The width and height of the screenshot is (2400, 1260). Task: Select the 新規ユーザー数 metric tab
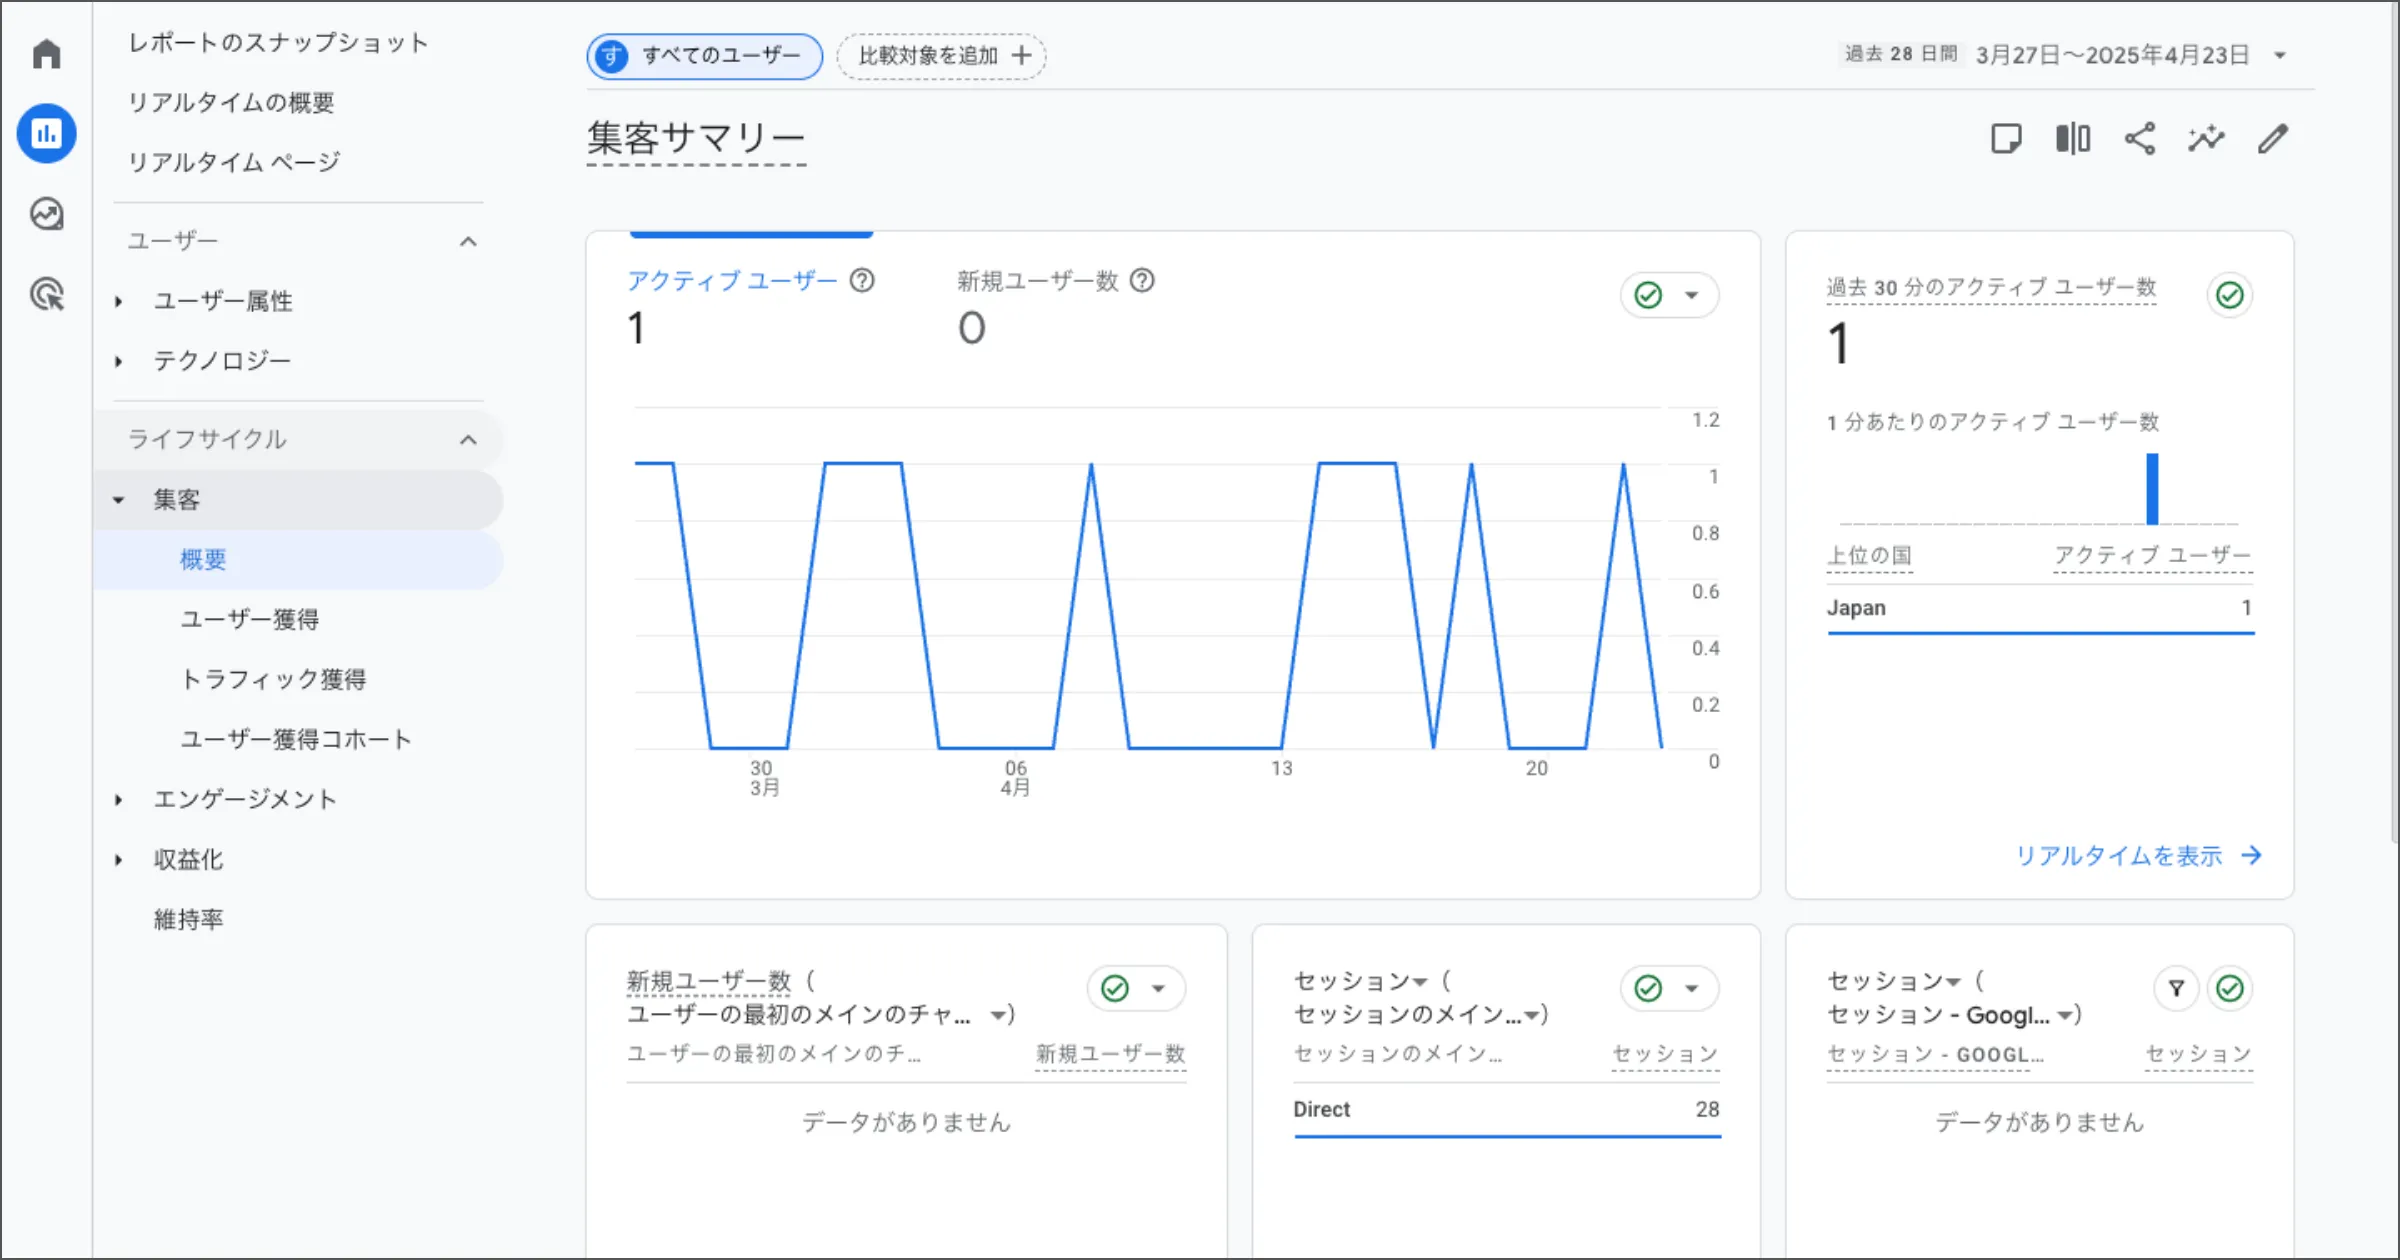[1038, 281]
